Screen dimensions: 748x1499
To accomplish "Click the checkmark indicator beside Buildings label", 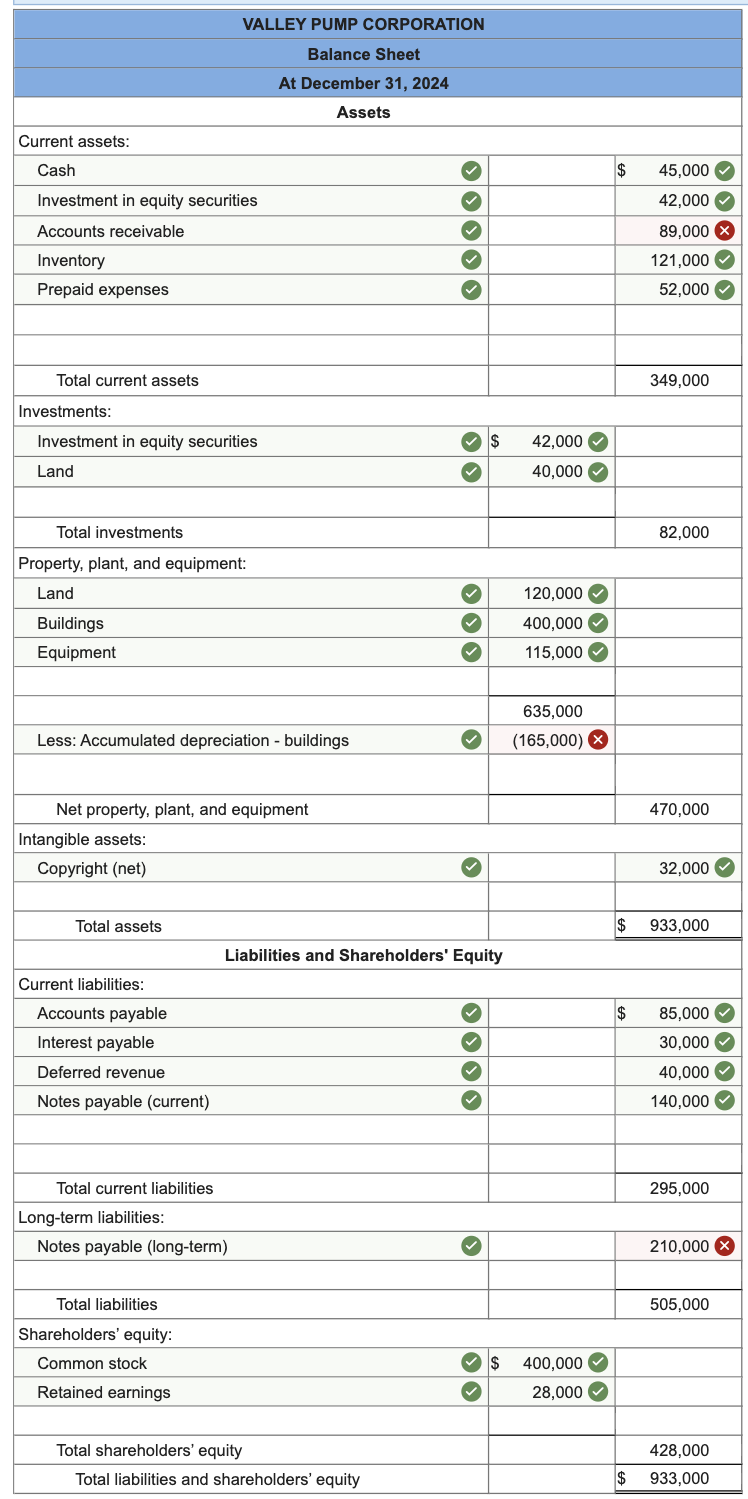I will [x=470, y=622].
